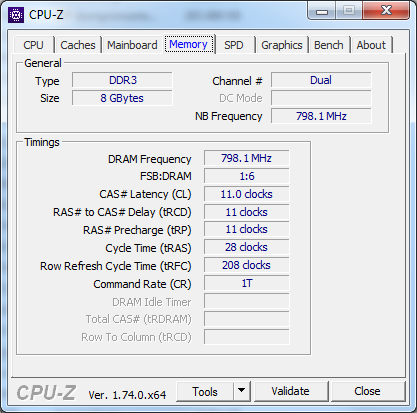This screenshot has width=417, height=413.
Task: Go to the Bench tab
Action: (x=329, y=45)
